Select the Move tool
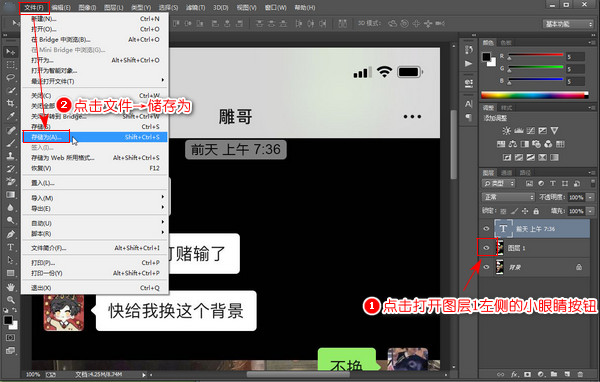This screenshot has width=600, height=382. (x=10, y=52)
